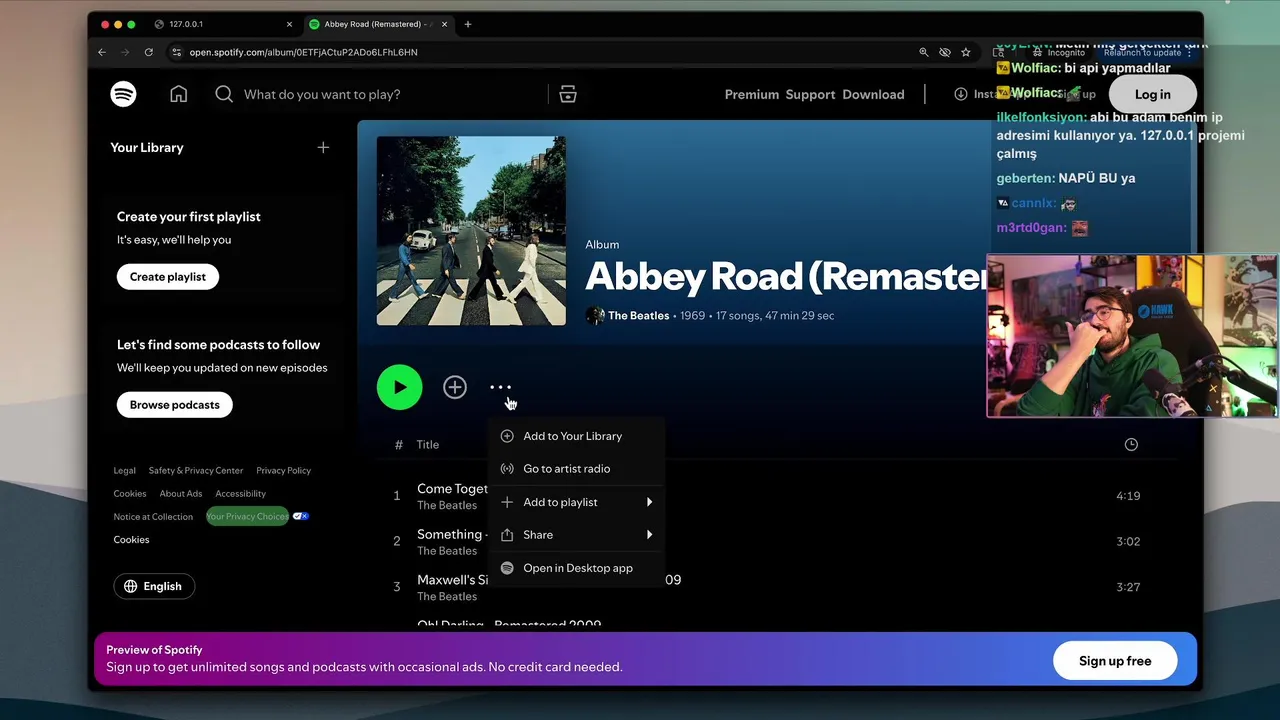Click the Install App download icon
The height and width of the screenshot is (720, 1280).
coord(961,94)
